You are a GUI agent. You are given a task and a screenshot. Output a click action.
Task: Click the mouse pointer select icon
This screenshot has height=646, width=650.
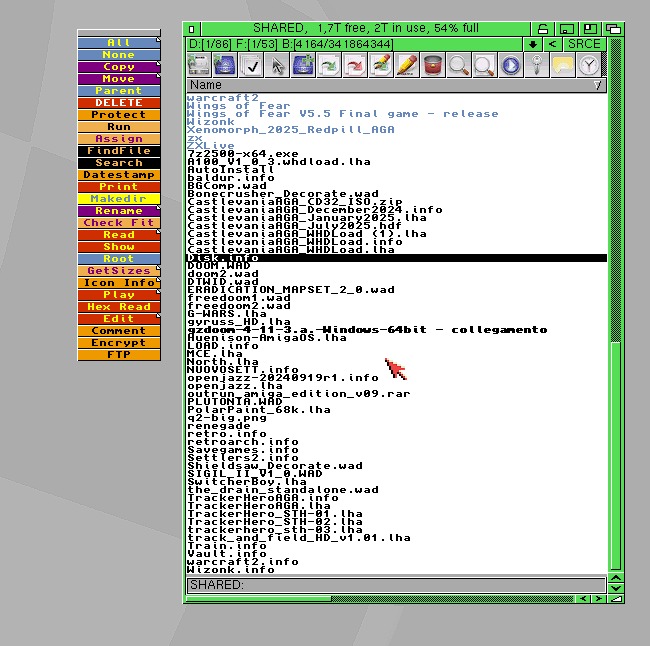(x=277, y=66)
